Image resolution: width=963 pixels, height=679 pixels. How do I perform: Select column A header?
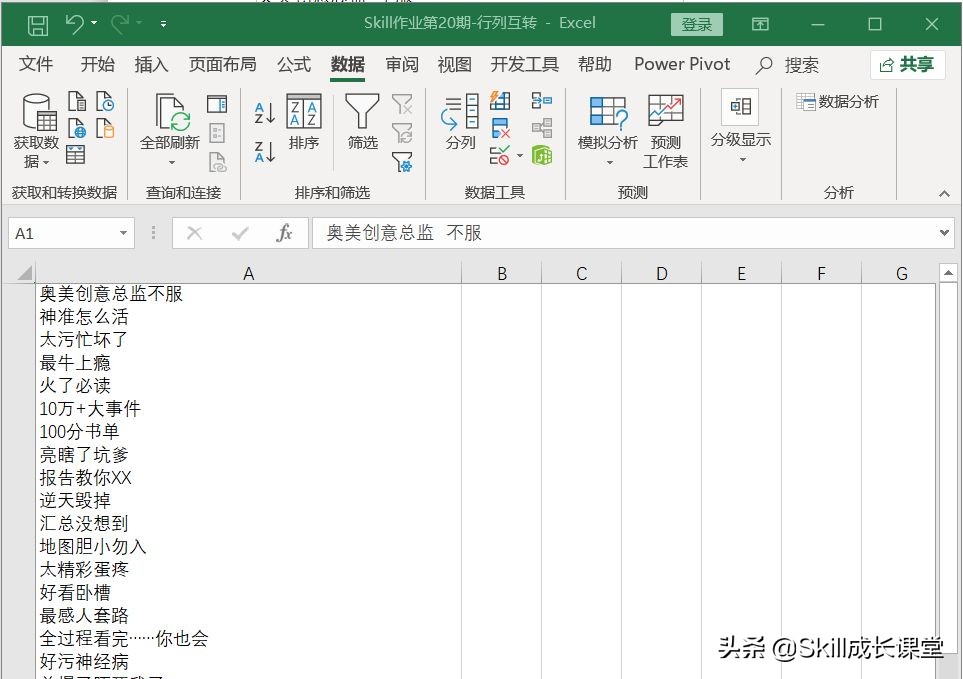point(247,271)
